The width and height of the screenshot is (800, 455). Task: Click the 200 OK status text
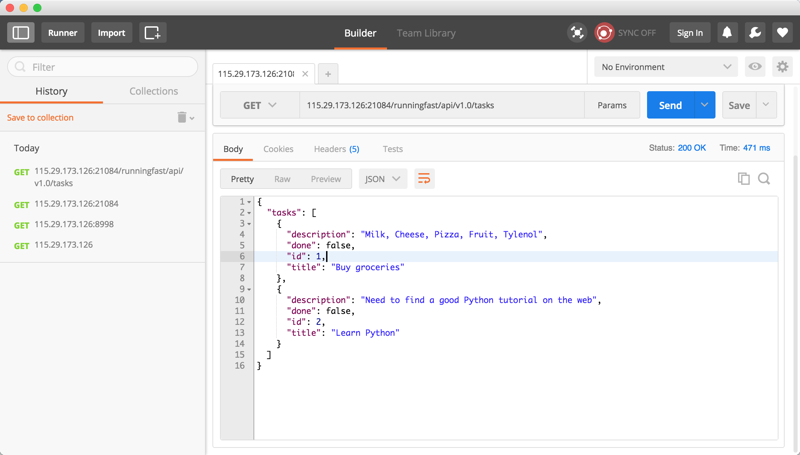tap(692, 148)
